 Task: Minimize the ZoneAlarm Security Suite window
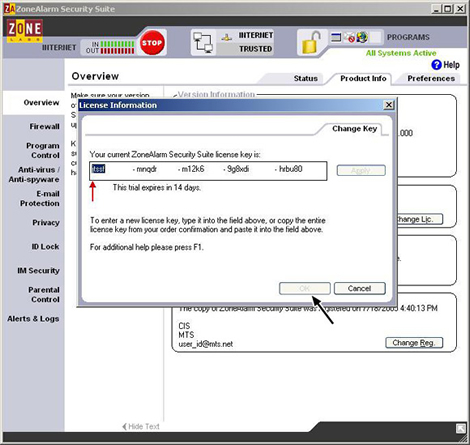point(437,9)
